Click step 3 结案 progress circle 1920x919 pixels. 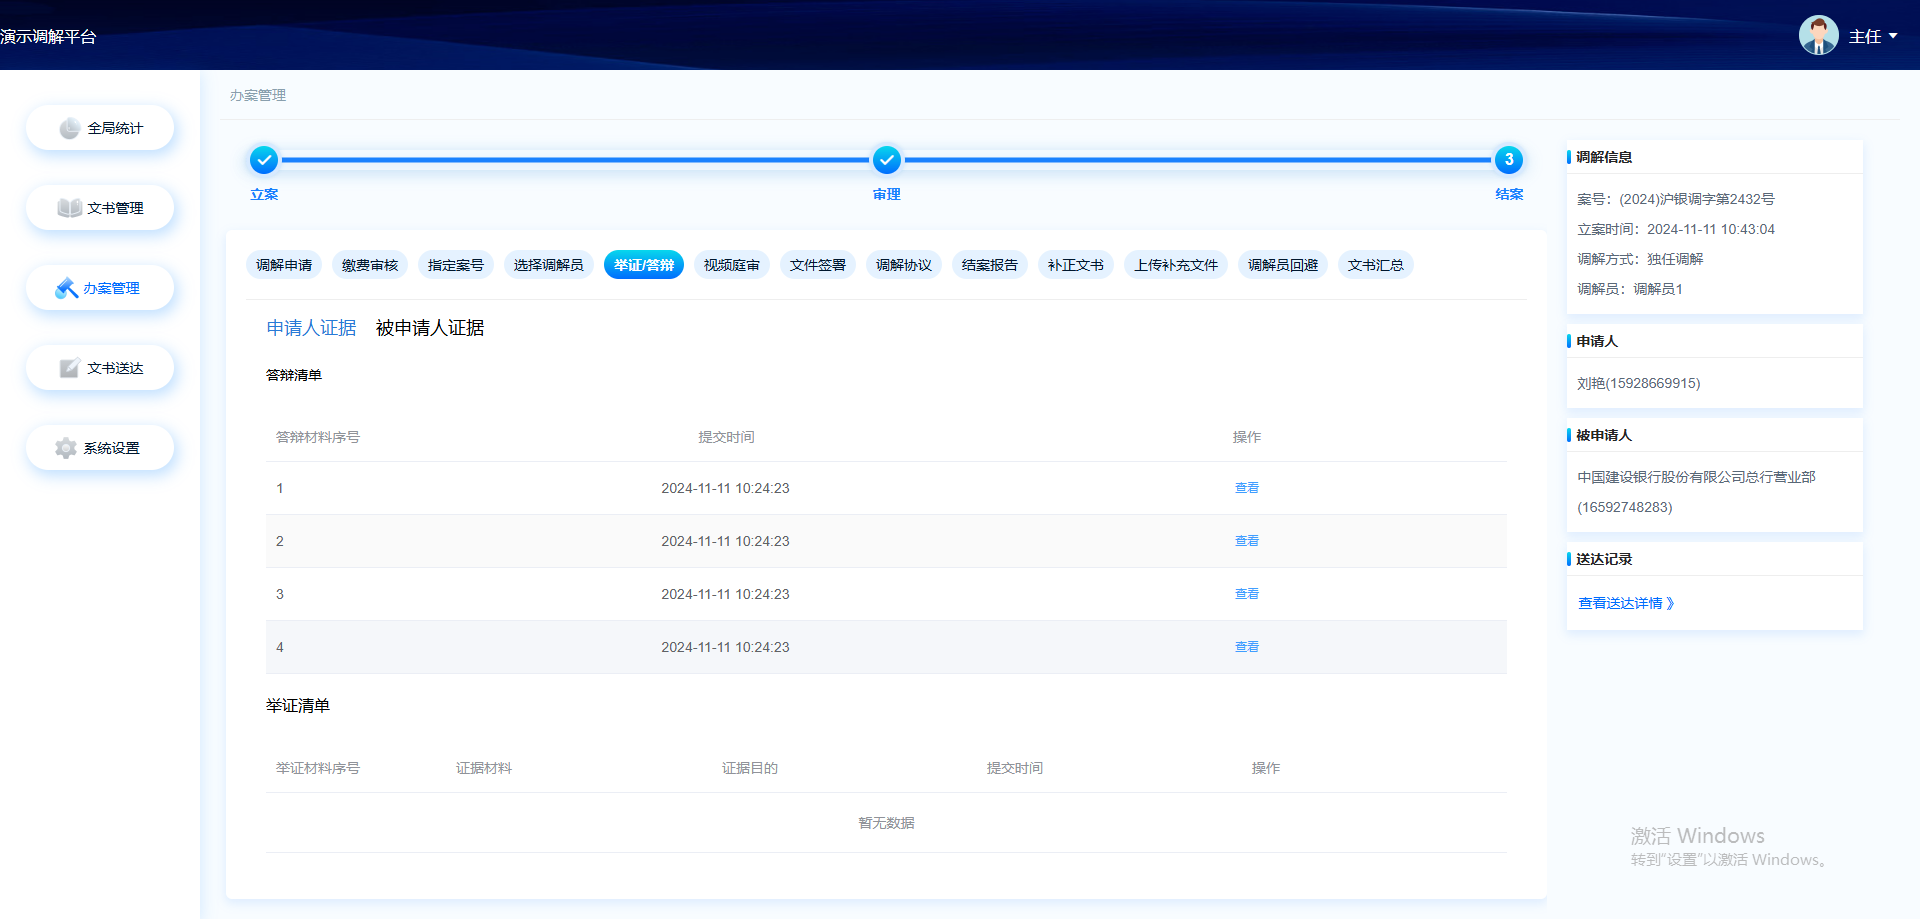click(x=1508, y=160)
